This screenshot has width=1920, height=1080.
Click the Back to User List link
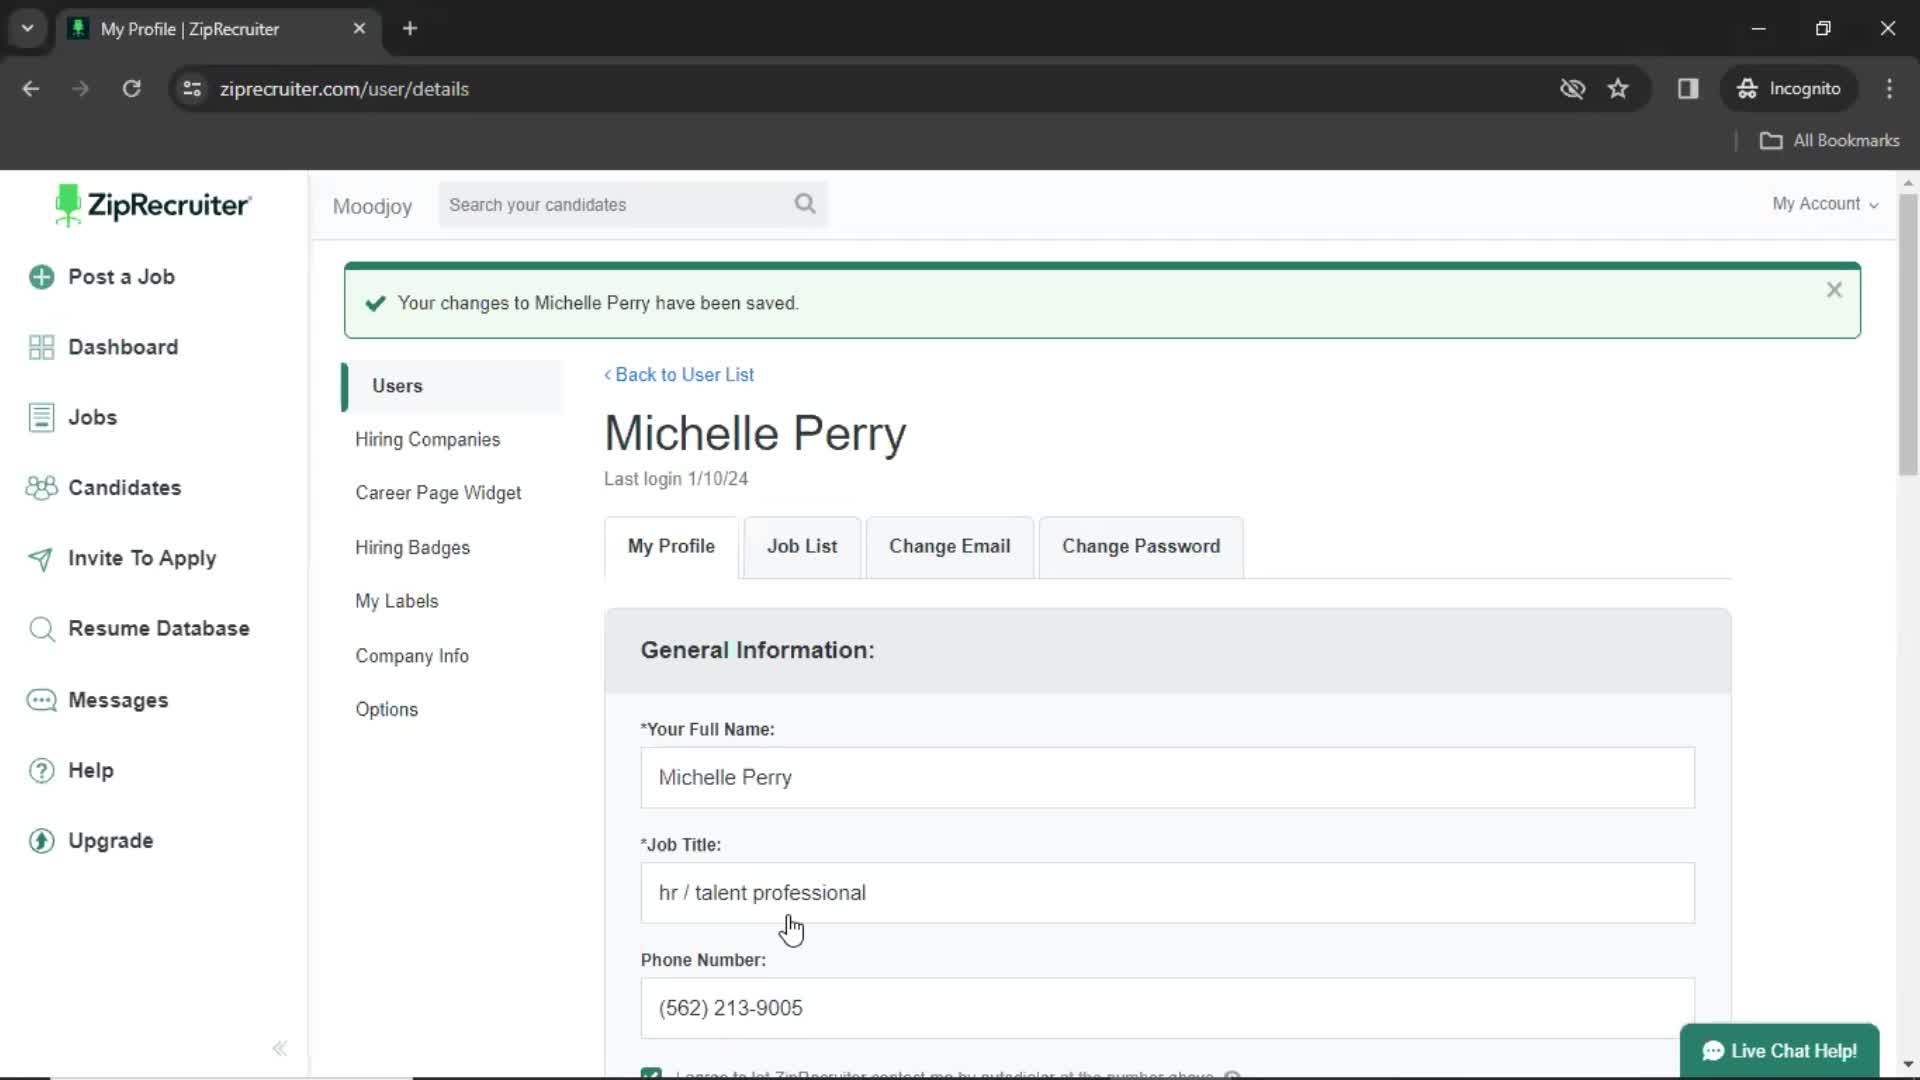tap(679, 375)
